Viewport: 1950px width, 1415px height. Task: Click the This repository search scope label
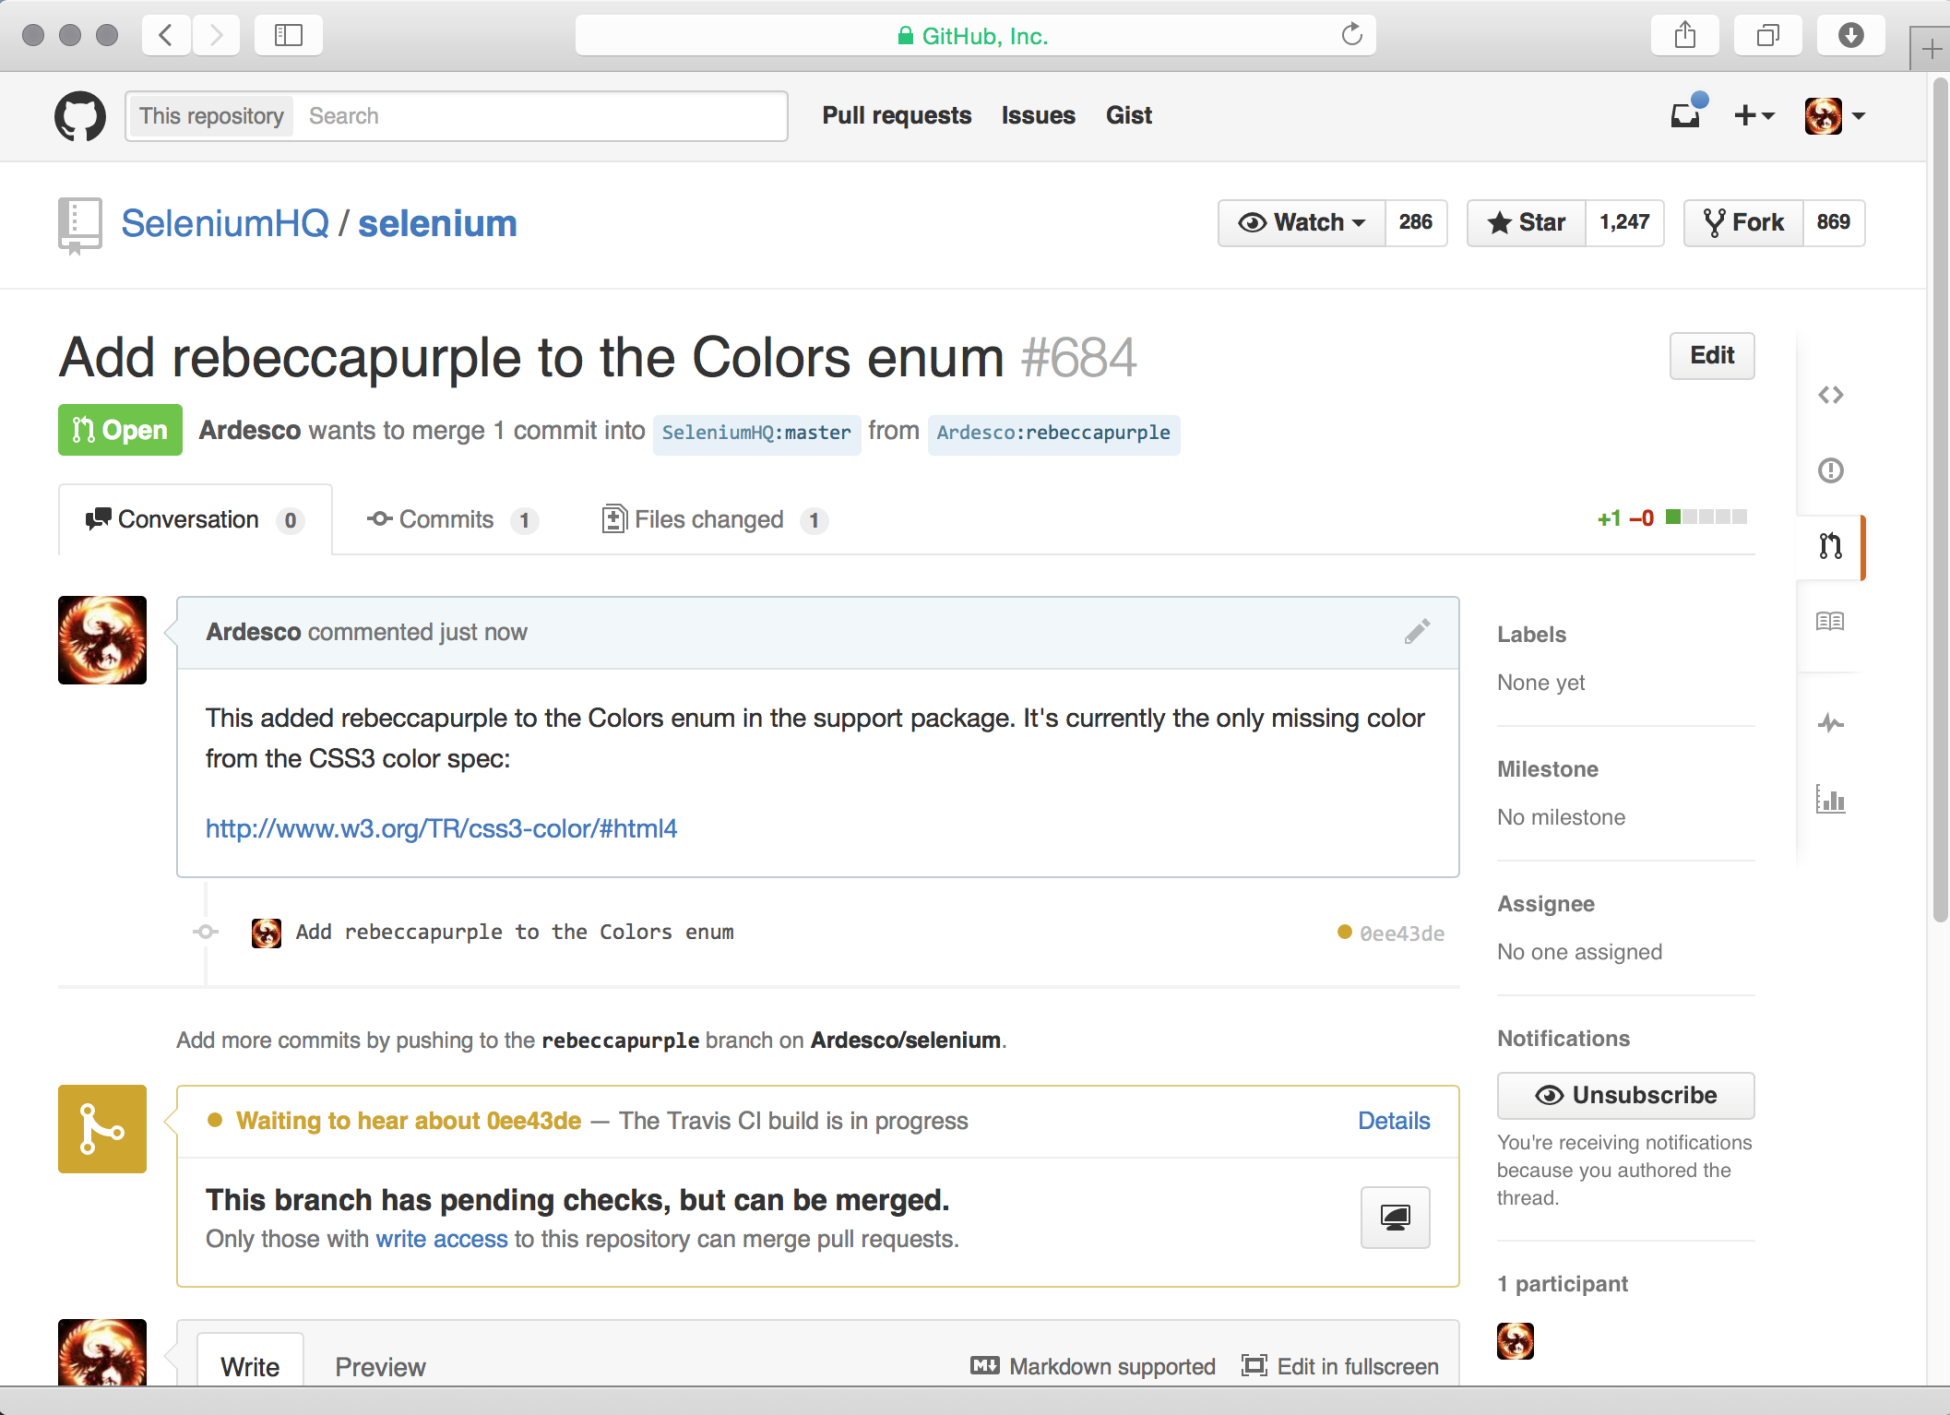pos(211,116)
